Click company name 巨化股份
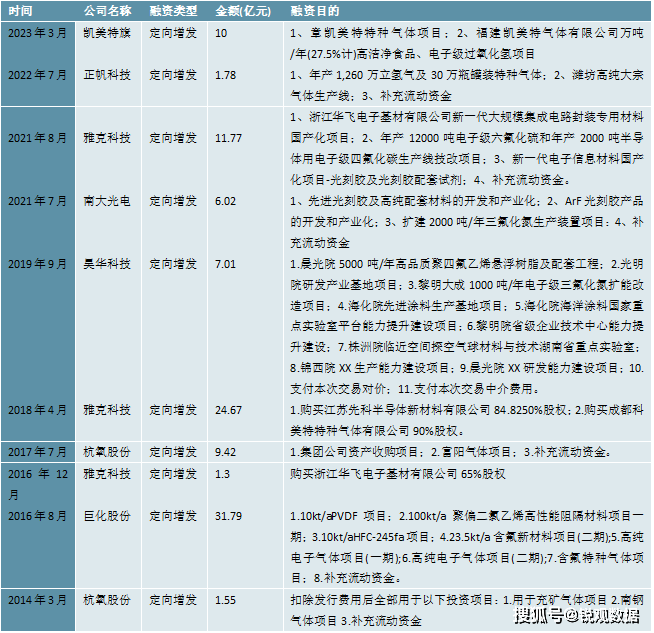Image resolution: width=654 pixels, height=633 pixels. click(107, 516)
